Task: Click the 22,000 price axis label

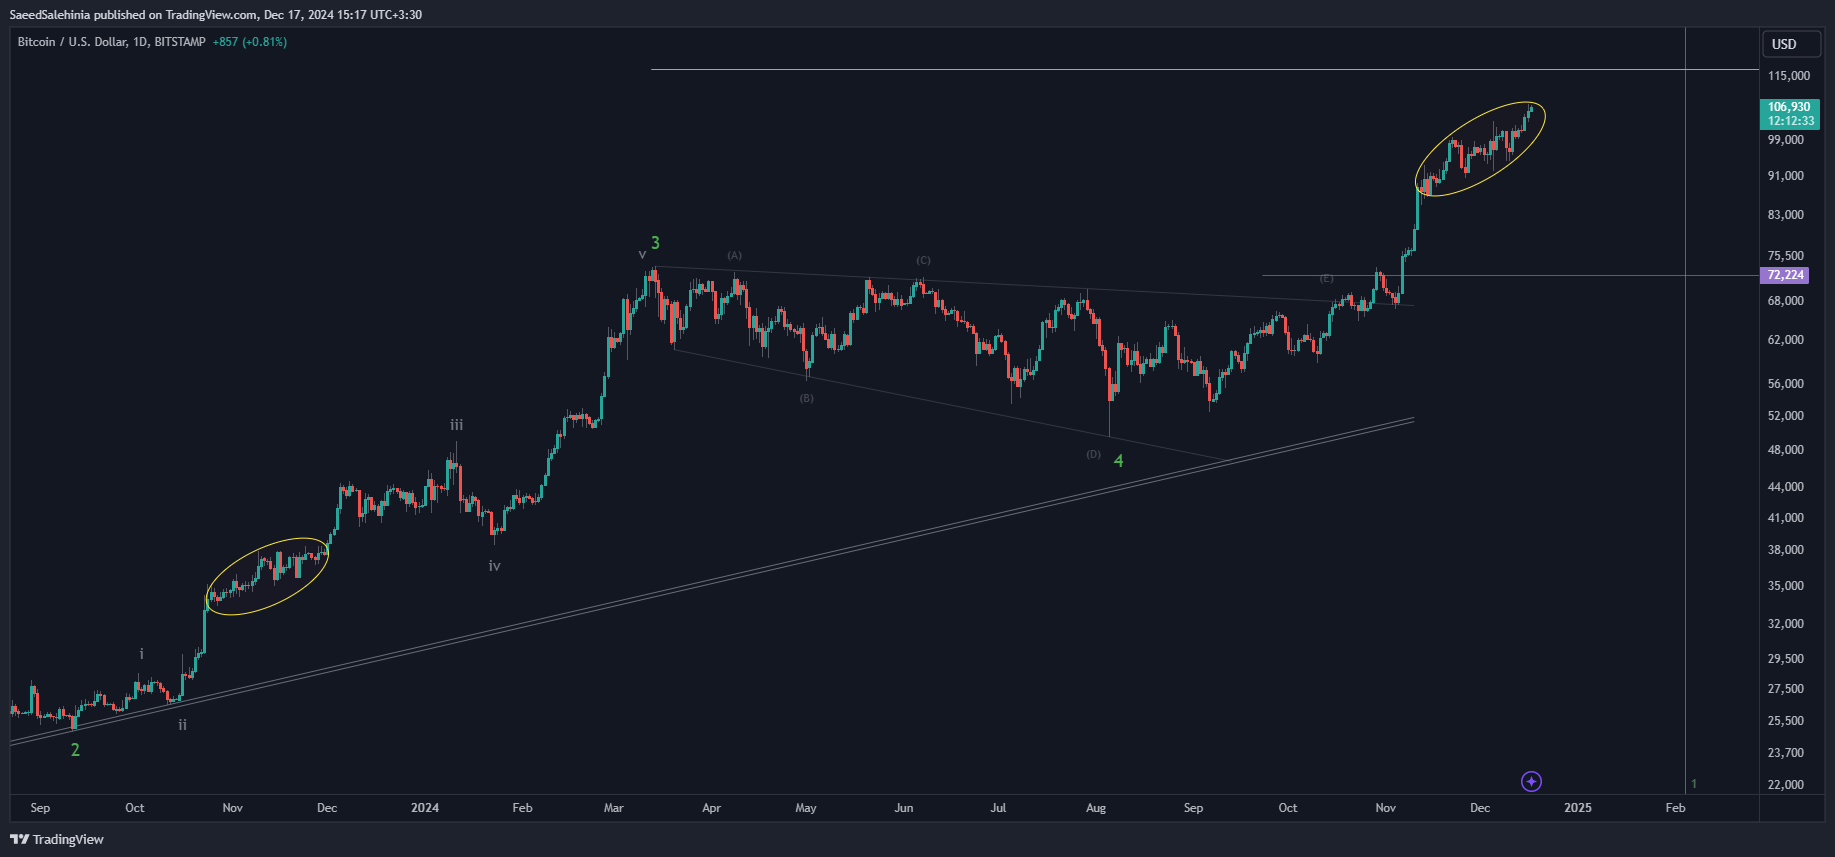Action: click(x=1786, y=785)
